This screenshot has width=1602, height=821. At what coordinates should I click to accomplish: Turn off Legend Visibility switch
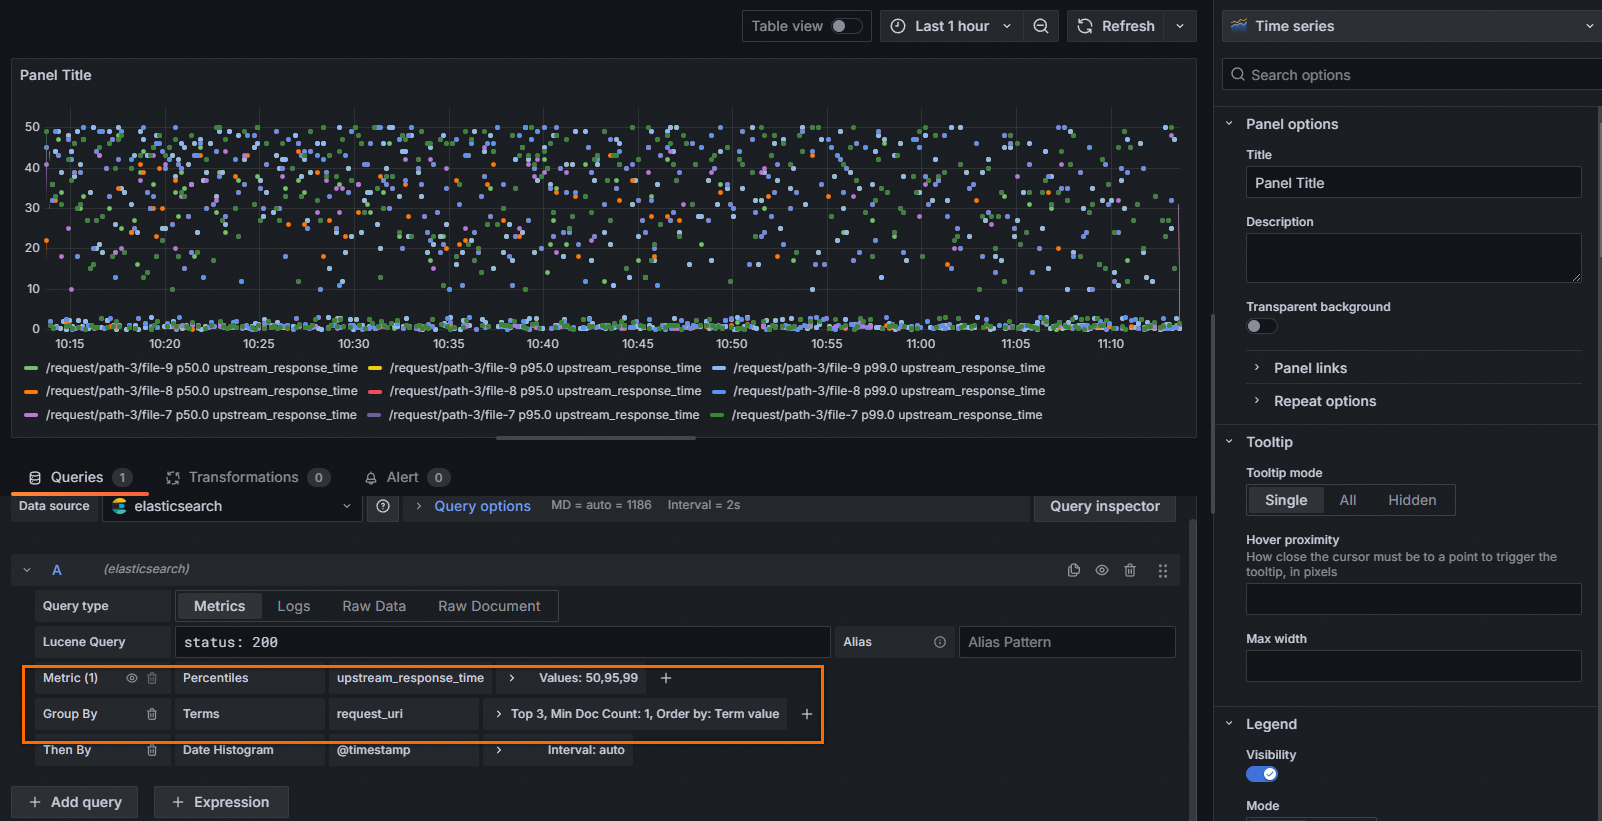pyautogui.click(x=1261, y=774)
